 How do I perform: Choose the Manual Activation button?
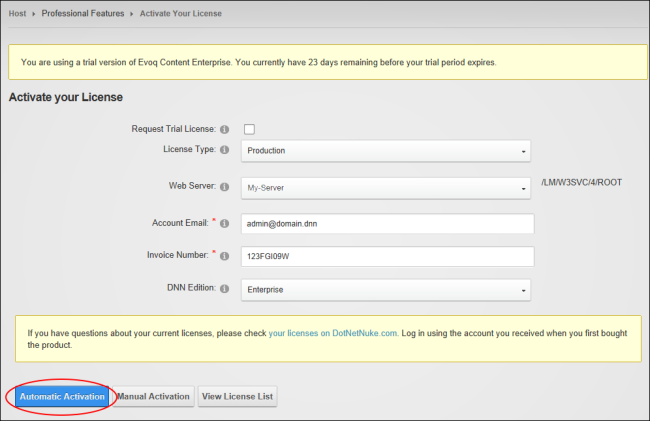153,397
